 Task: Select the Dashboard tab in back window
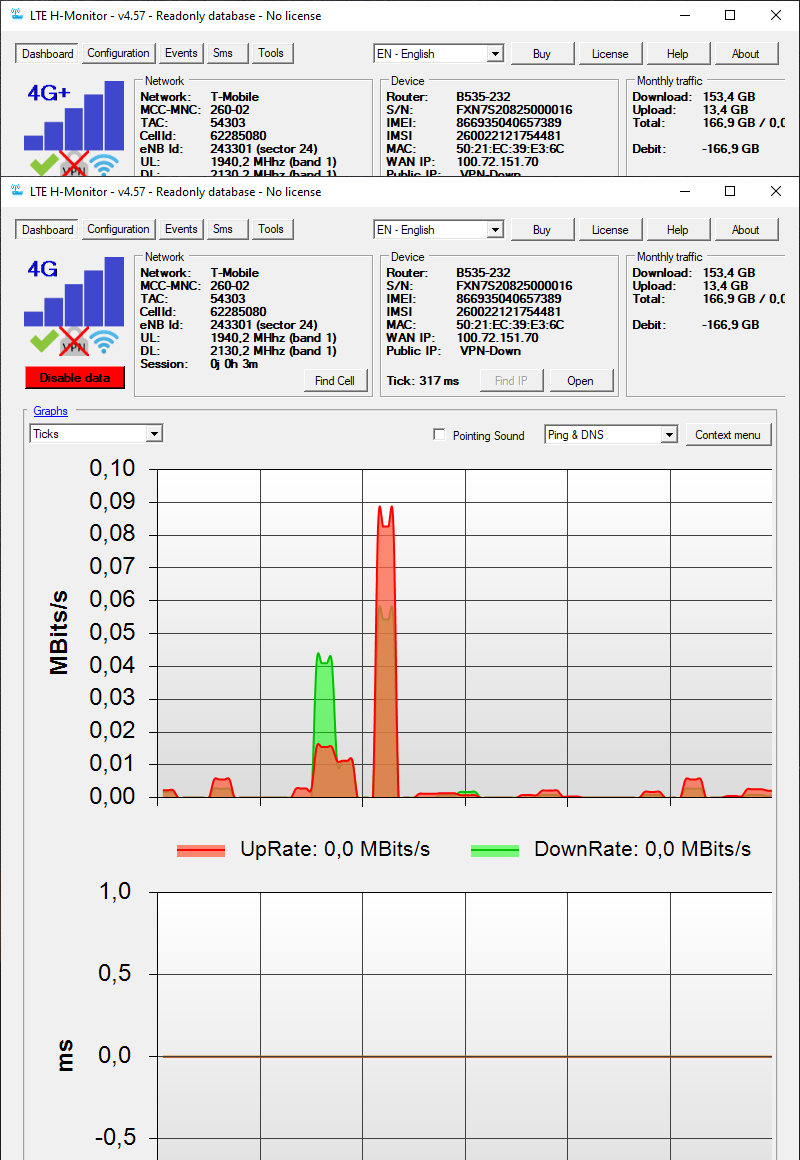[47, 53]
